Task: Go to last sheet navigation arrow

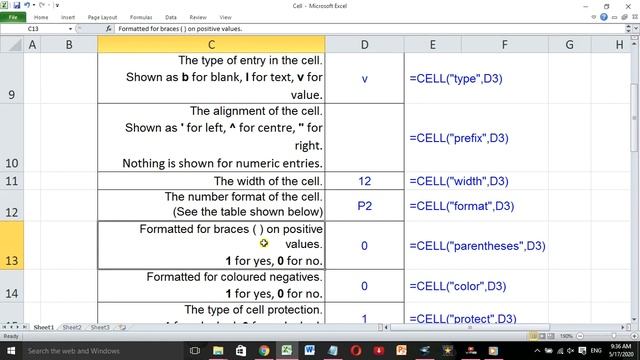Action: point(25,327)
